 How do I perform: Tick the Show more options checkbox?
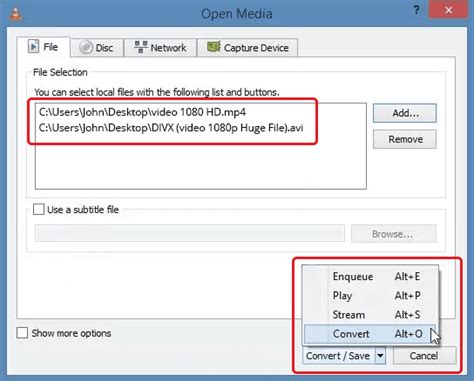click(22, 333)
